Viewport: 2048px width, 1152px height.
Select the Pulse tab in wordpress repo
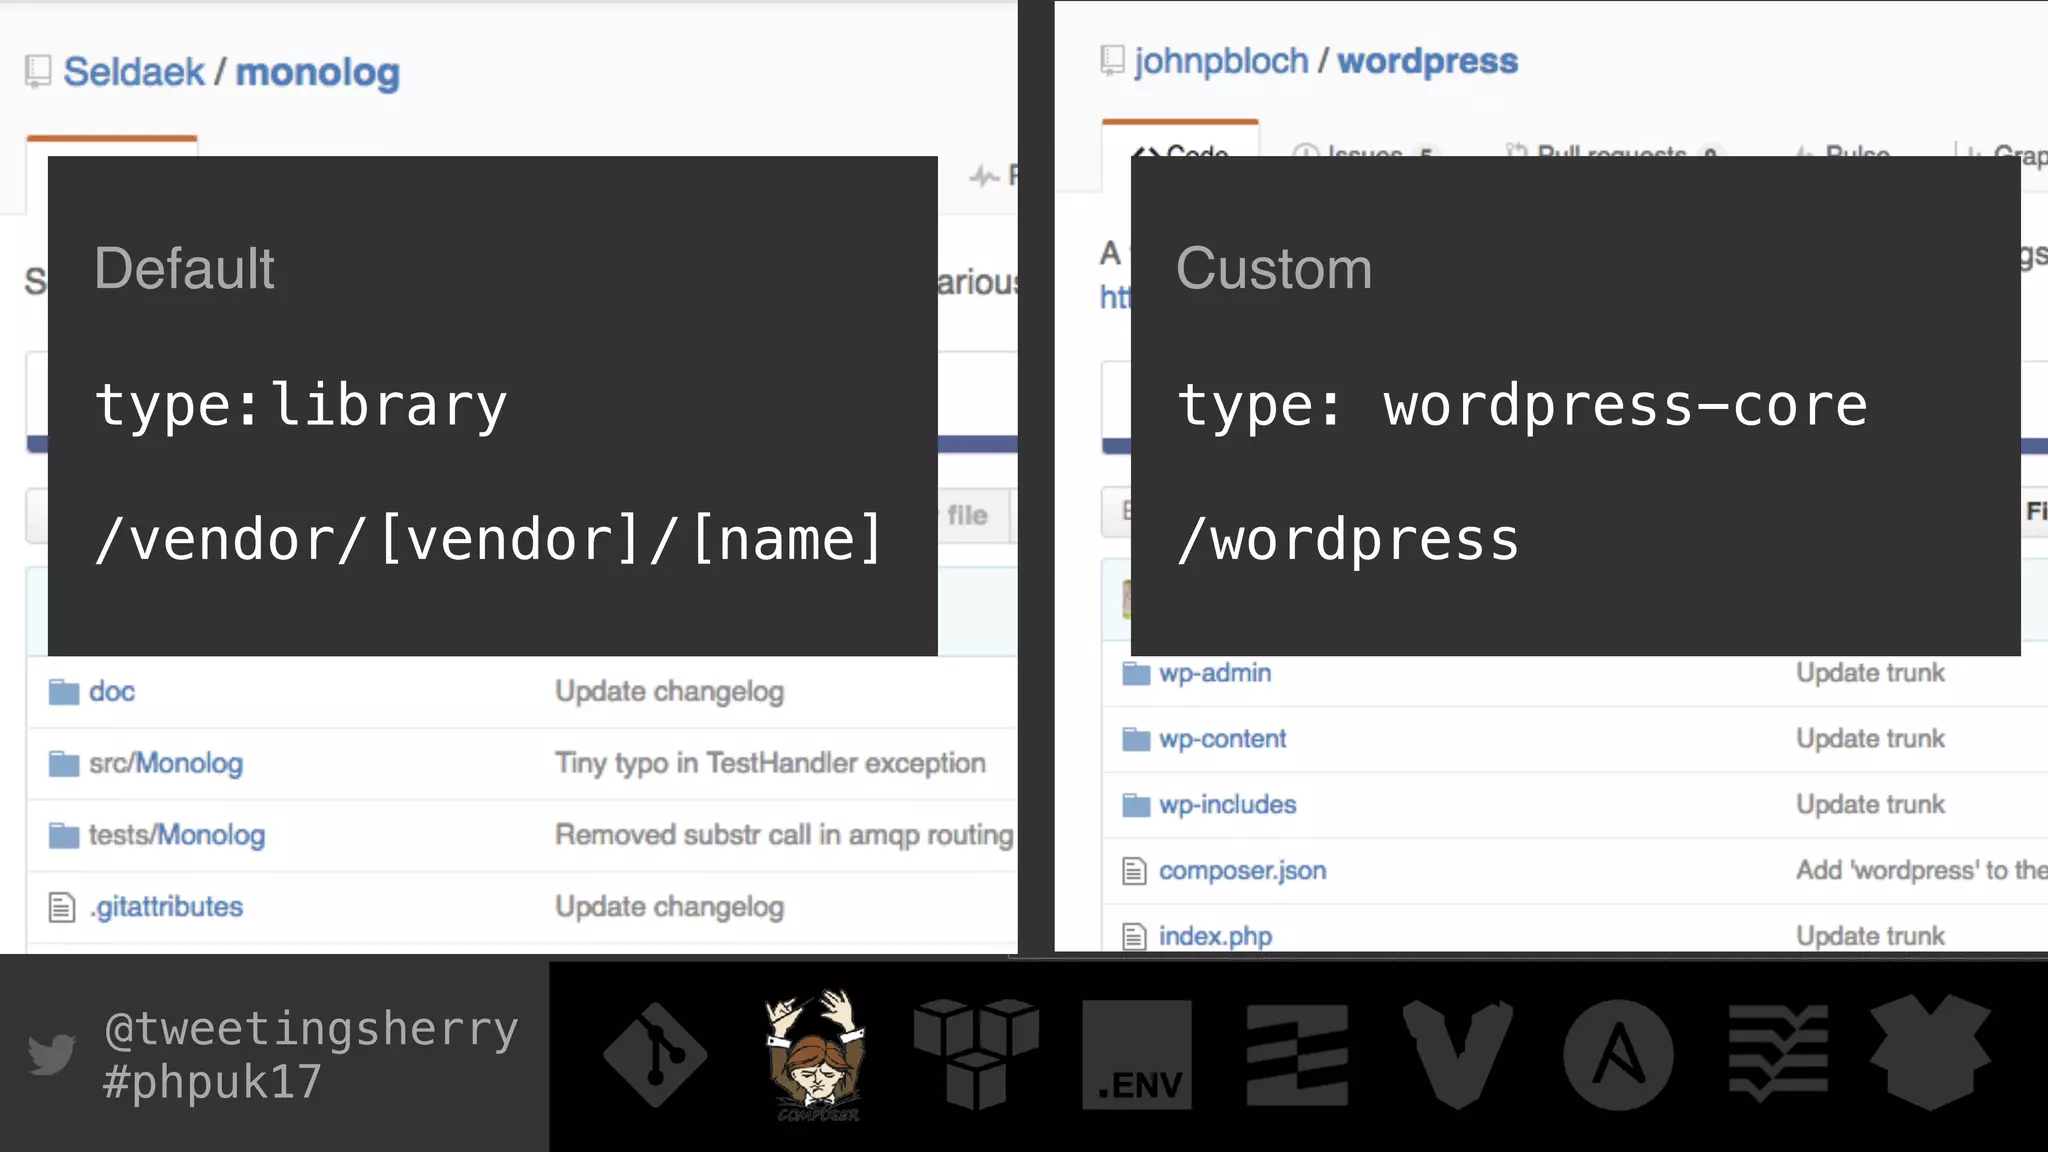[1844, 152]
